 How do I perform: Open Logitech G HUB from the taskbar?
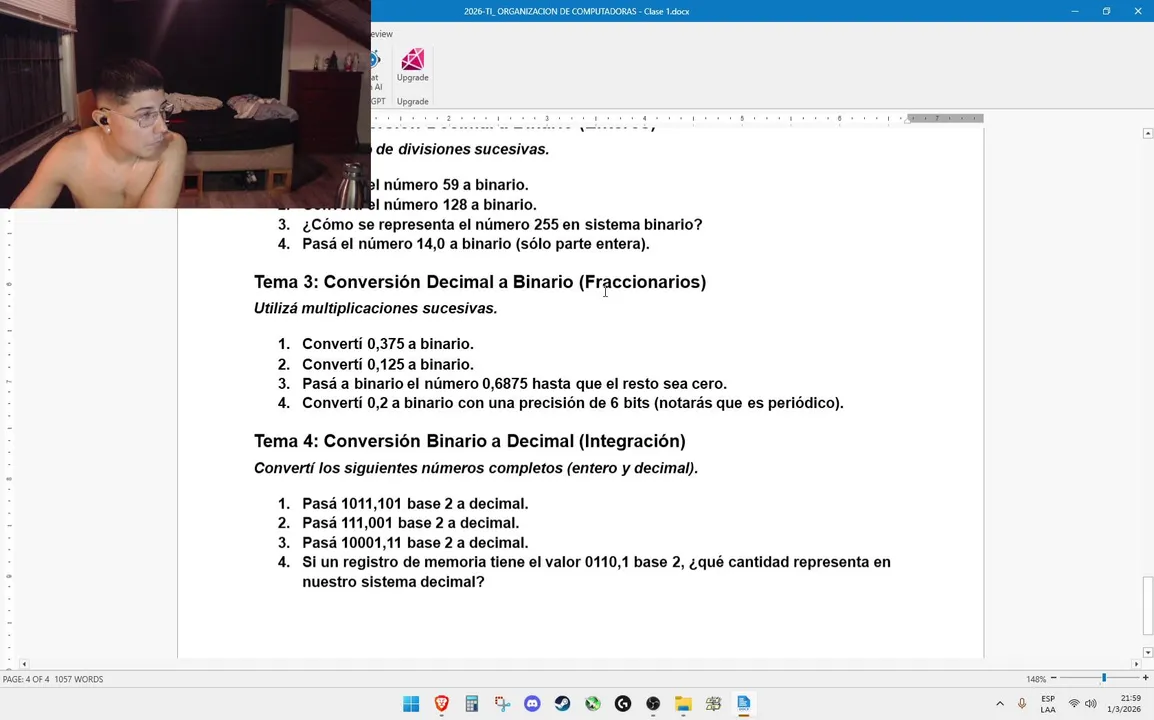[623, 704]
